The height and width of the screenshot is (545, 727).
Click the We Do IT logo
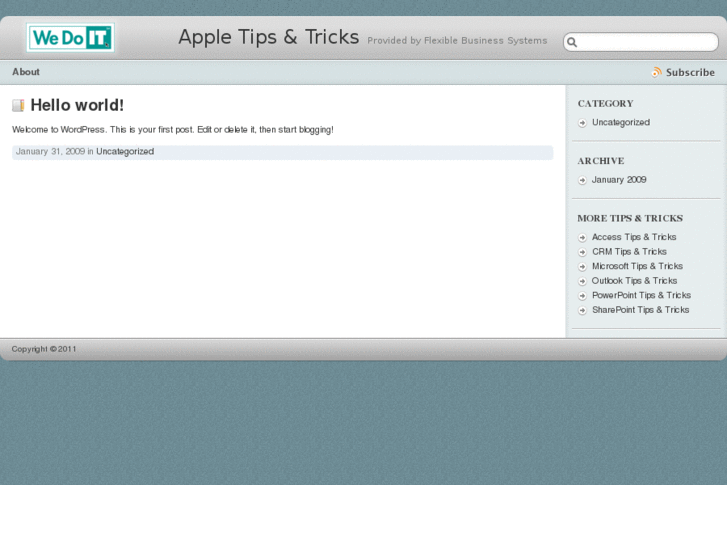(x=70, y=38)
